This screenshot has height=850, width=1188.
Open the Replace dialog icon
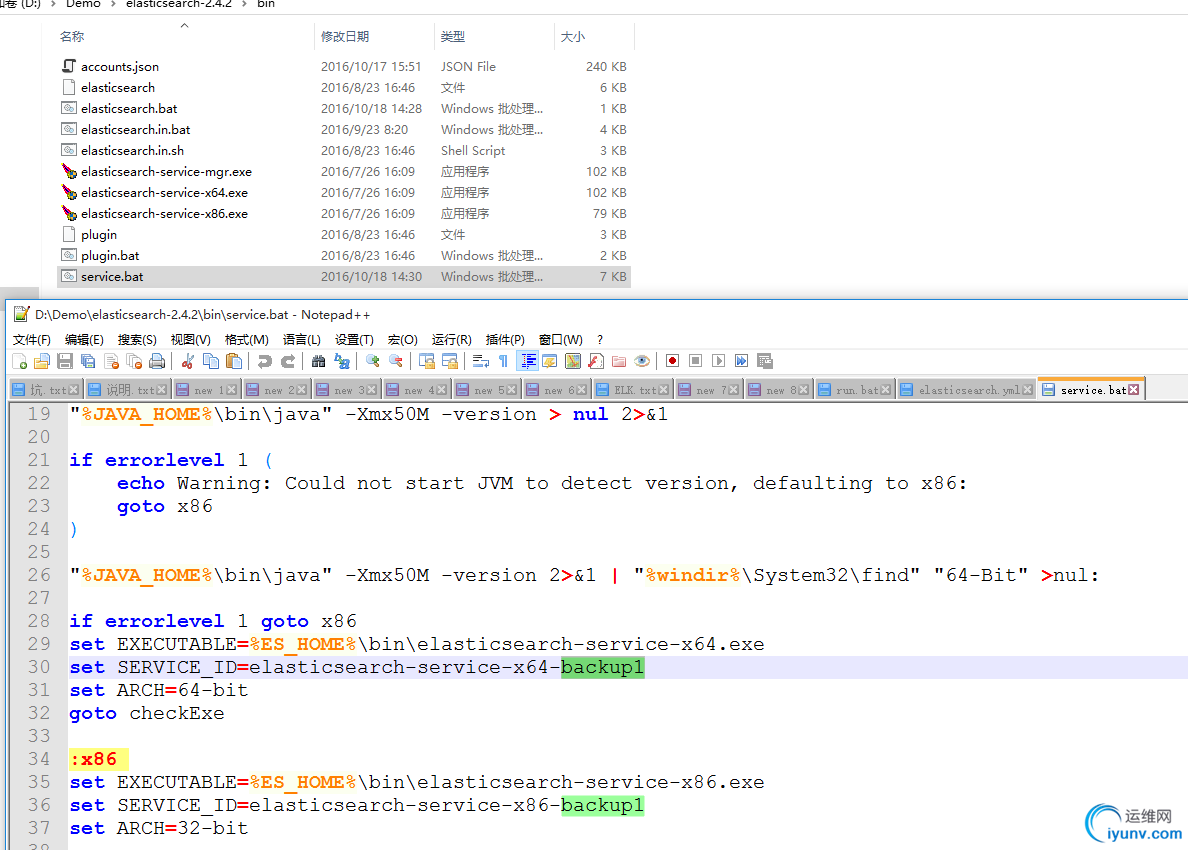pyautogui.click(x=342, y=361)
